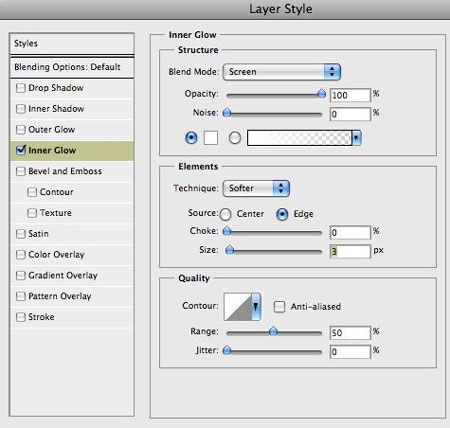Select the gradient radio button
Viewport: 450px width, 428px height.
pyautogui.click(x=235, y=138)
